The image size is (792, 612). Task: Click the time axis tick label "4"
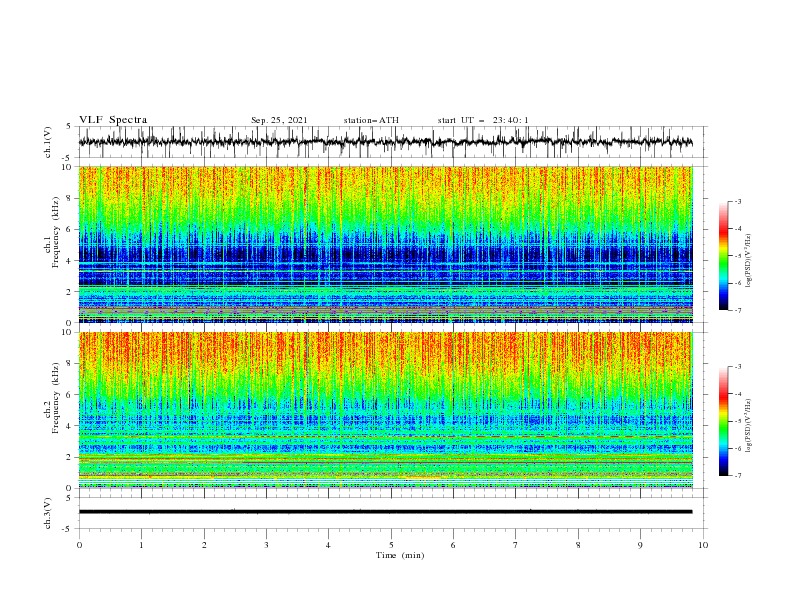coord(328,545)
